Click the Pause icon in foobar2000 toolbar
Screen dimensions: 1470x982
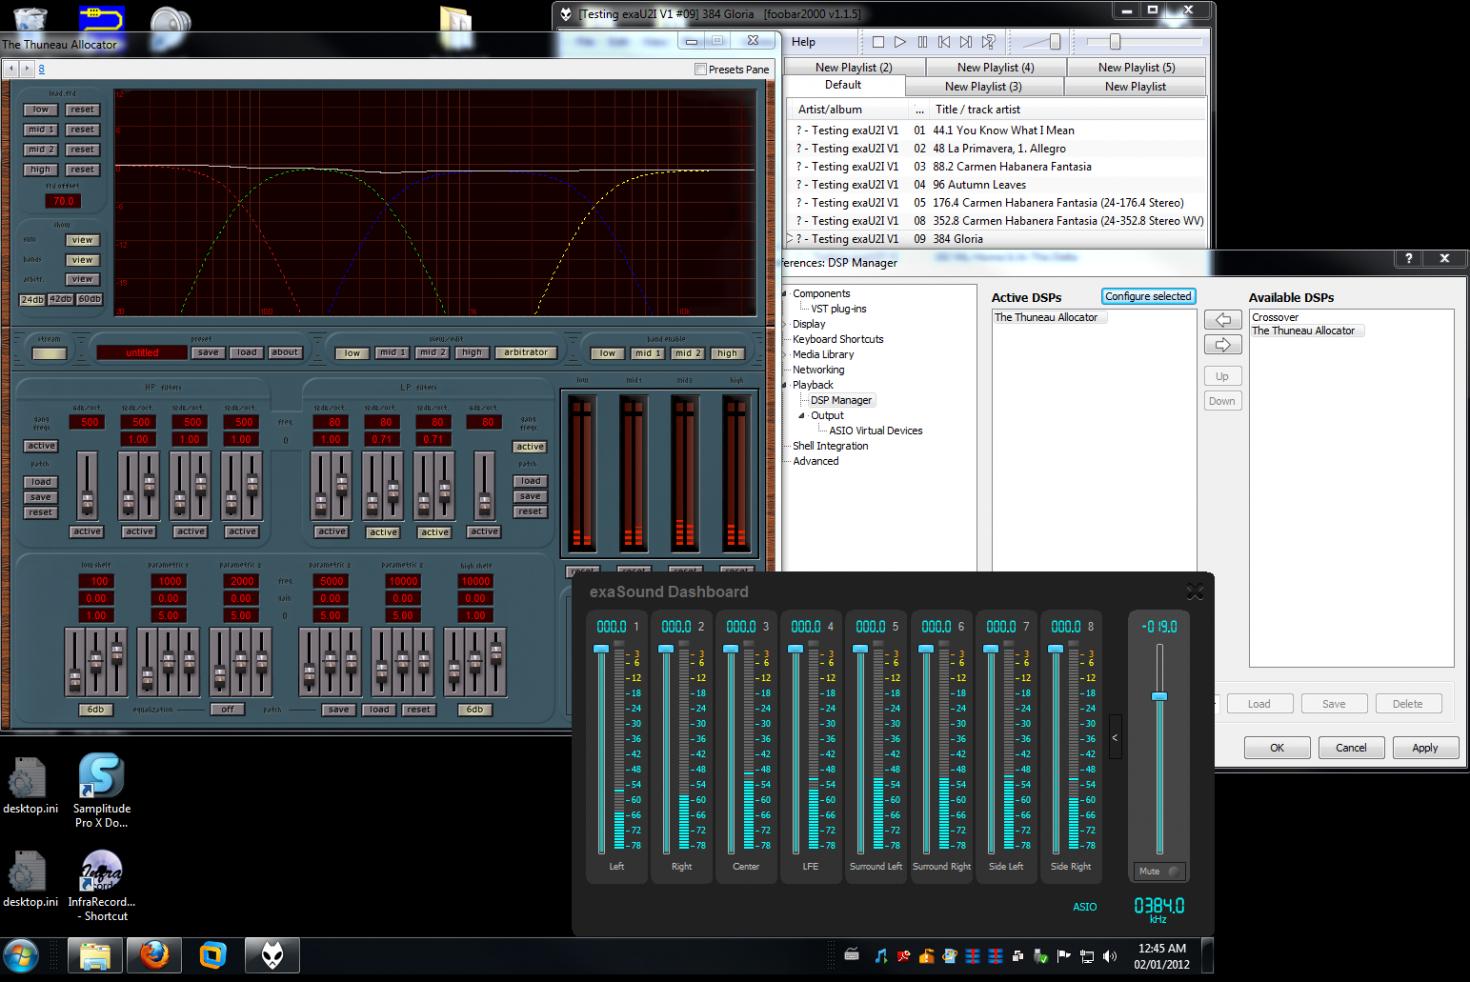pos(922,42)
